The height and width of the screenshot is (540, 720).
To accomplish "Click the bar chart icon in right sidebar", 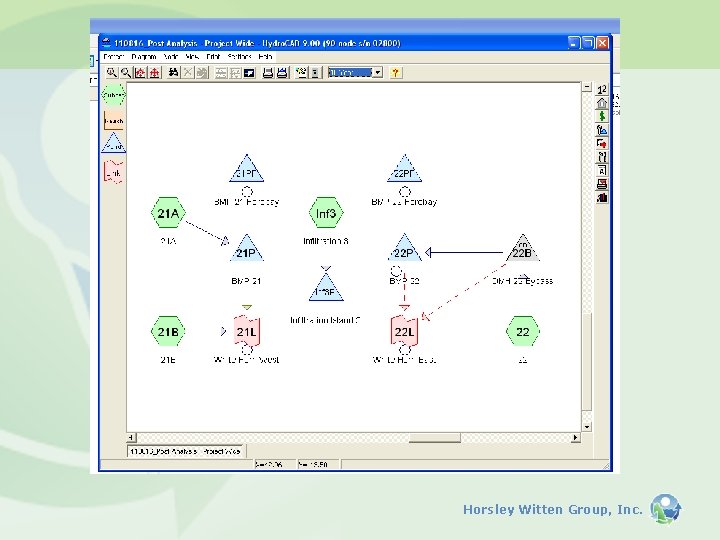I will 602,198.
